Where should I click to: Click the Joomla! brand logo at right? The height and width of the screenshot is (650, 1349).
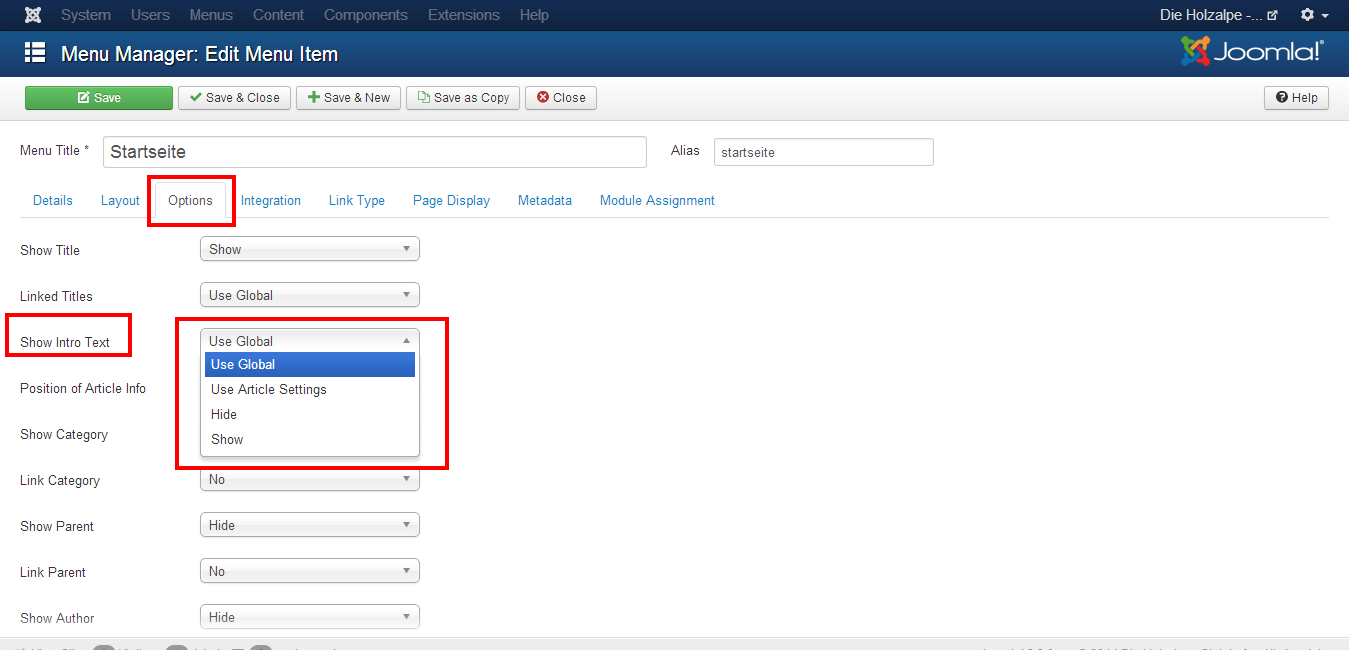pyautogui.click(x=1252, y=52)
